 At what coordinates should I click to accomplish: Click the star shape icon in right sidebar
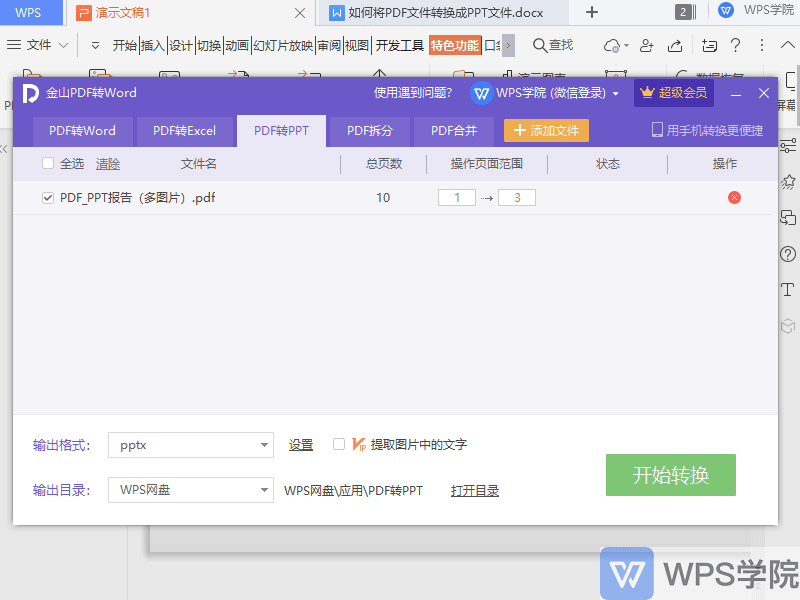point(788,182)
